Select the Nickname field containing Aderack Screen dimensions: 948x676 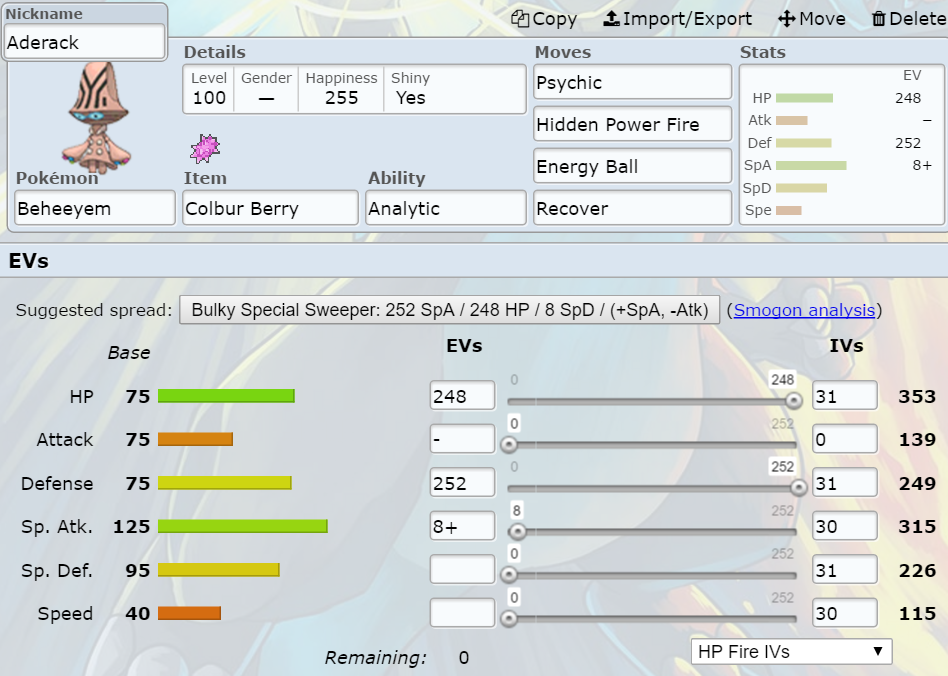pos(85,43)
